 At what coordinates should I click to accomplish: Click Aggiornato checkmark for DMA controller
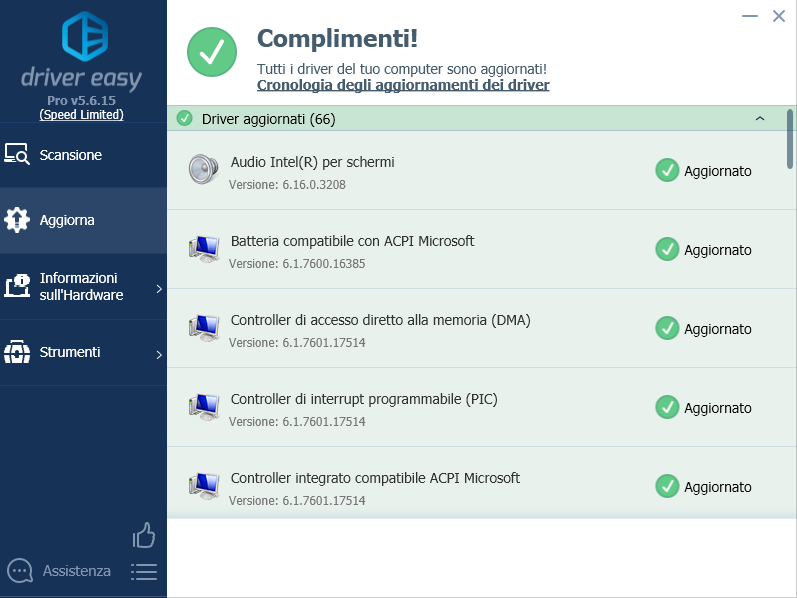667,328
